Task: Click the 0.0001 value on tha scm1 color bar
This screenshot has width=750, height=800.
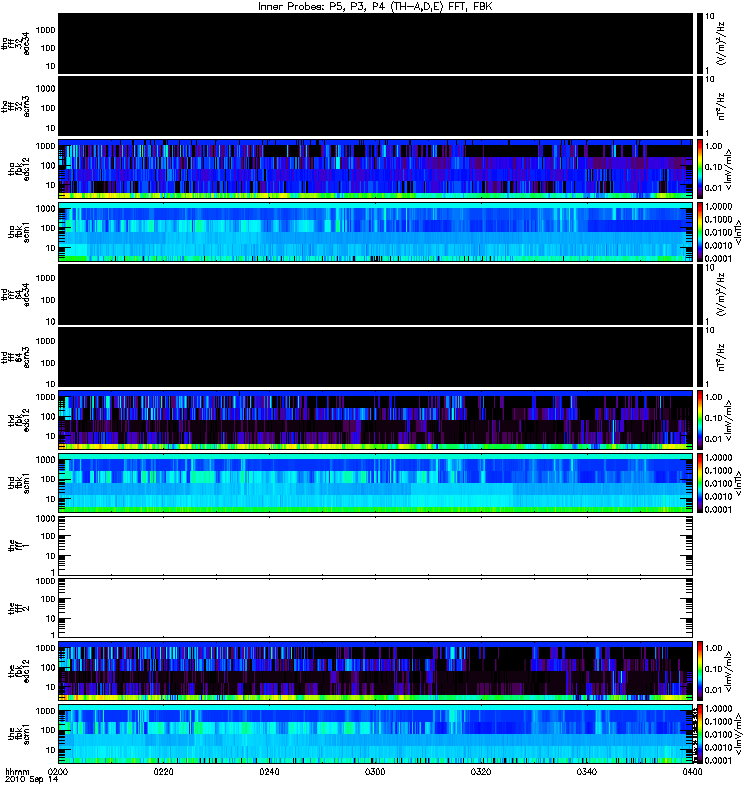Action: coord(718,259)
